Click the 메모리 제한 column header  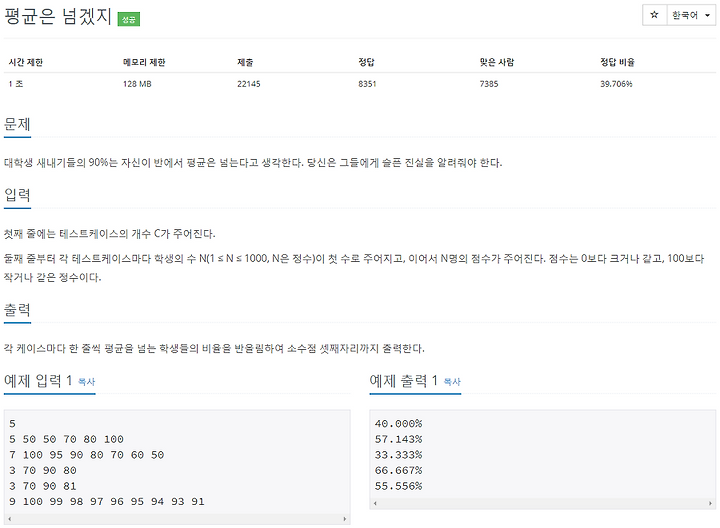click(x=144, y=62)
